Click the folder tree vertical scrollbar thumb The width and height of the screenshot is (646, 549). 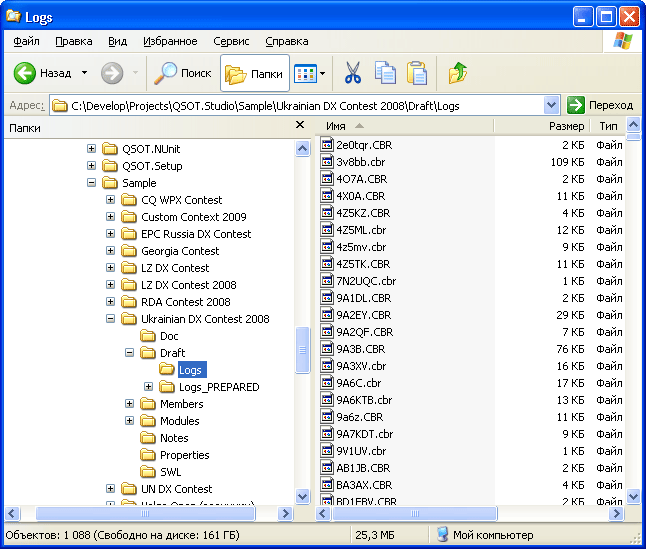pyautogui.click(x=303, y=350)
